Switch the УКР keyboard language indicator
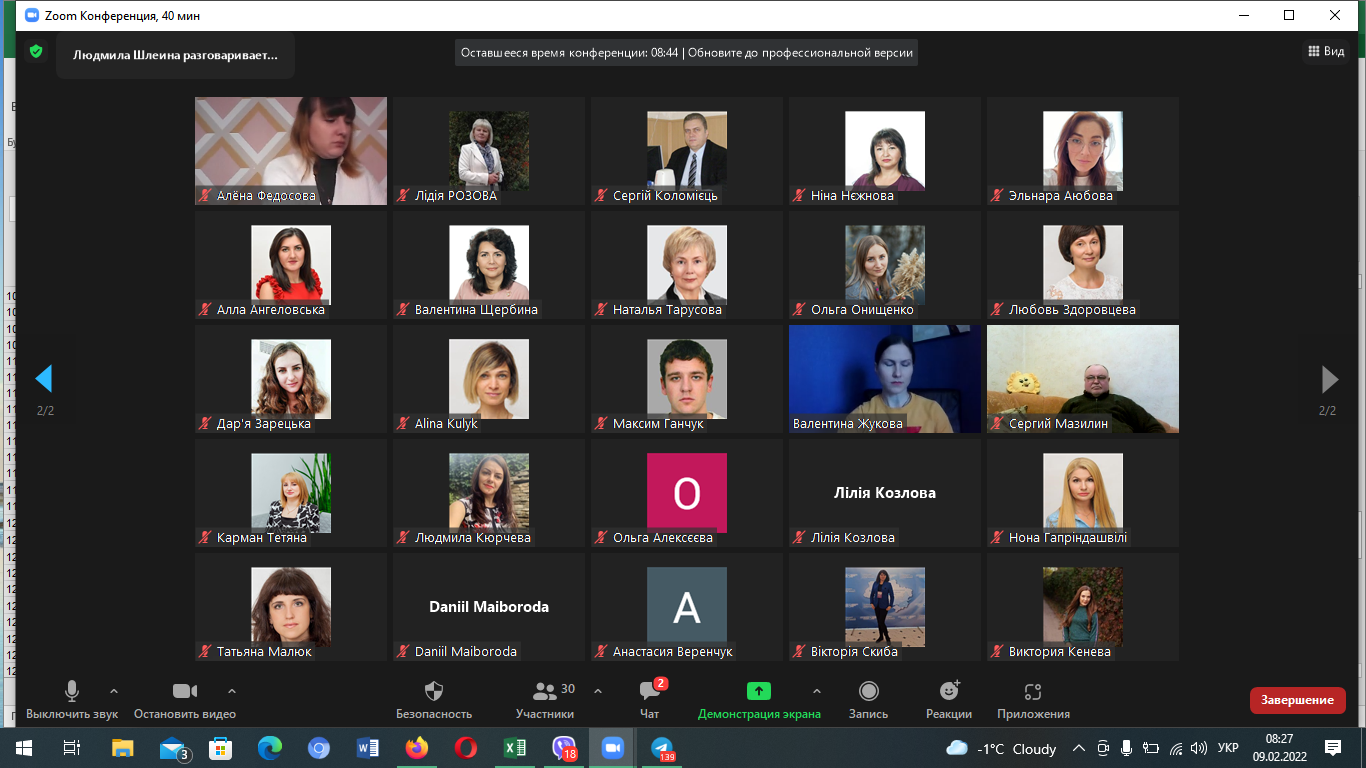Viewport: 1366px width, 768px height. [x=1229, y=748]
